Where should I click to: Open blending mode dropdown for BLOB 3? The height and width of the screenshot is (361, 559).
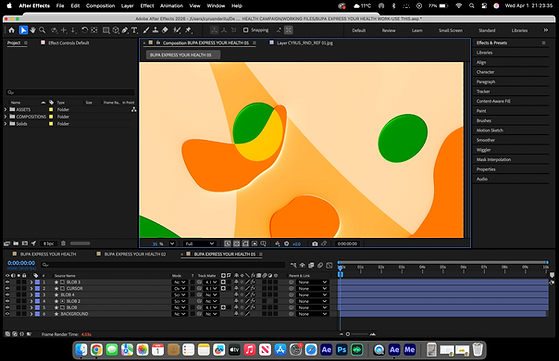point(180,282)
